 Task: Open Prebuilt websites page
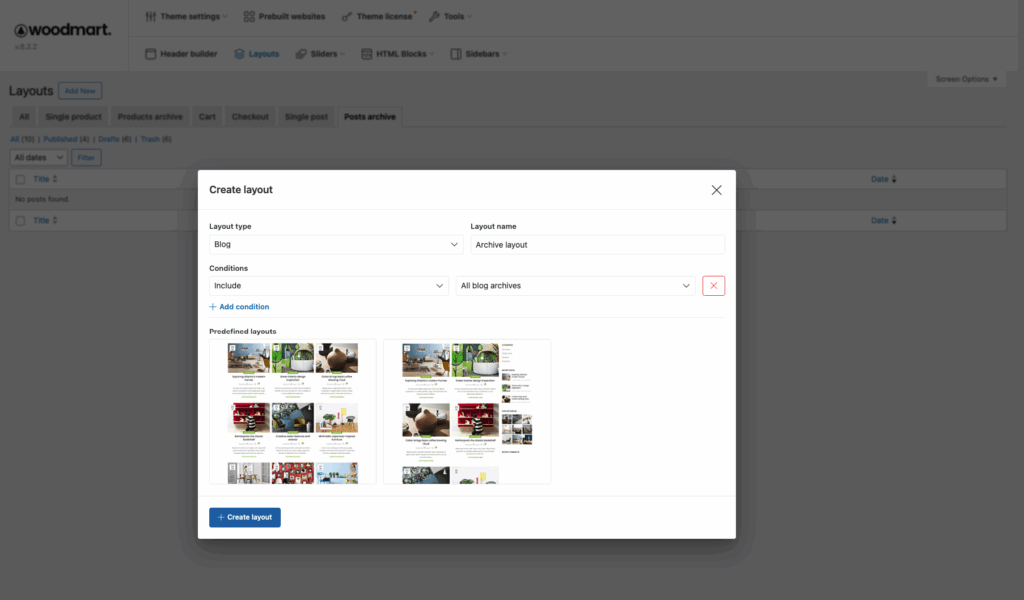[x=284, y=16]
